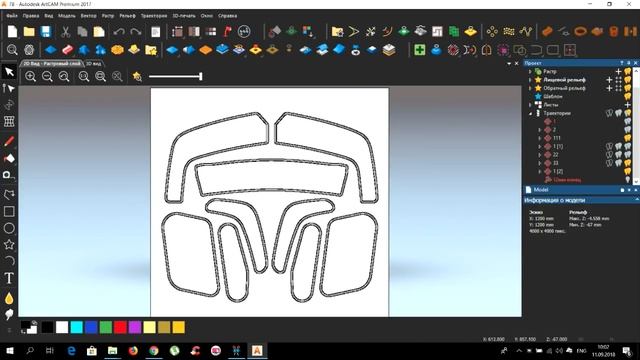Collapse the Траектории tree node
640x360 pixels.
531,113
